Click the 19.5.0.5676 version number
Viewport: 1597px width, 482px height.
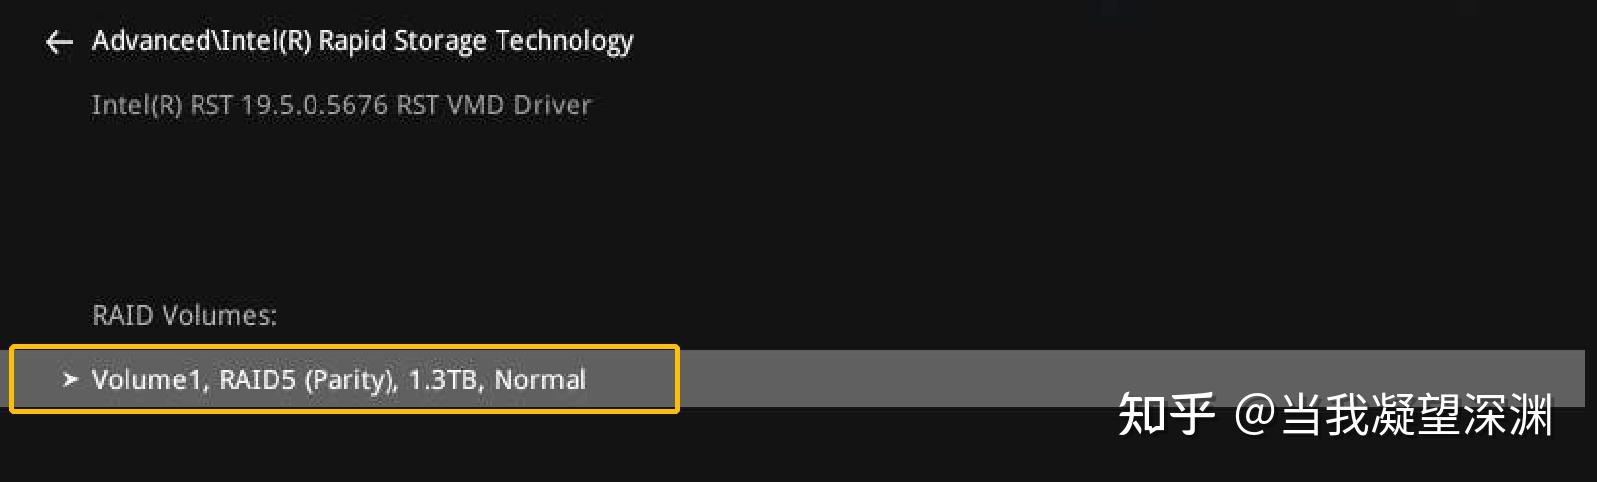[x=315, y=105]
